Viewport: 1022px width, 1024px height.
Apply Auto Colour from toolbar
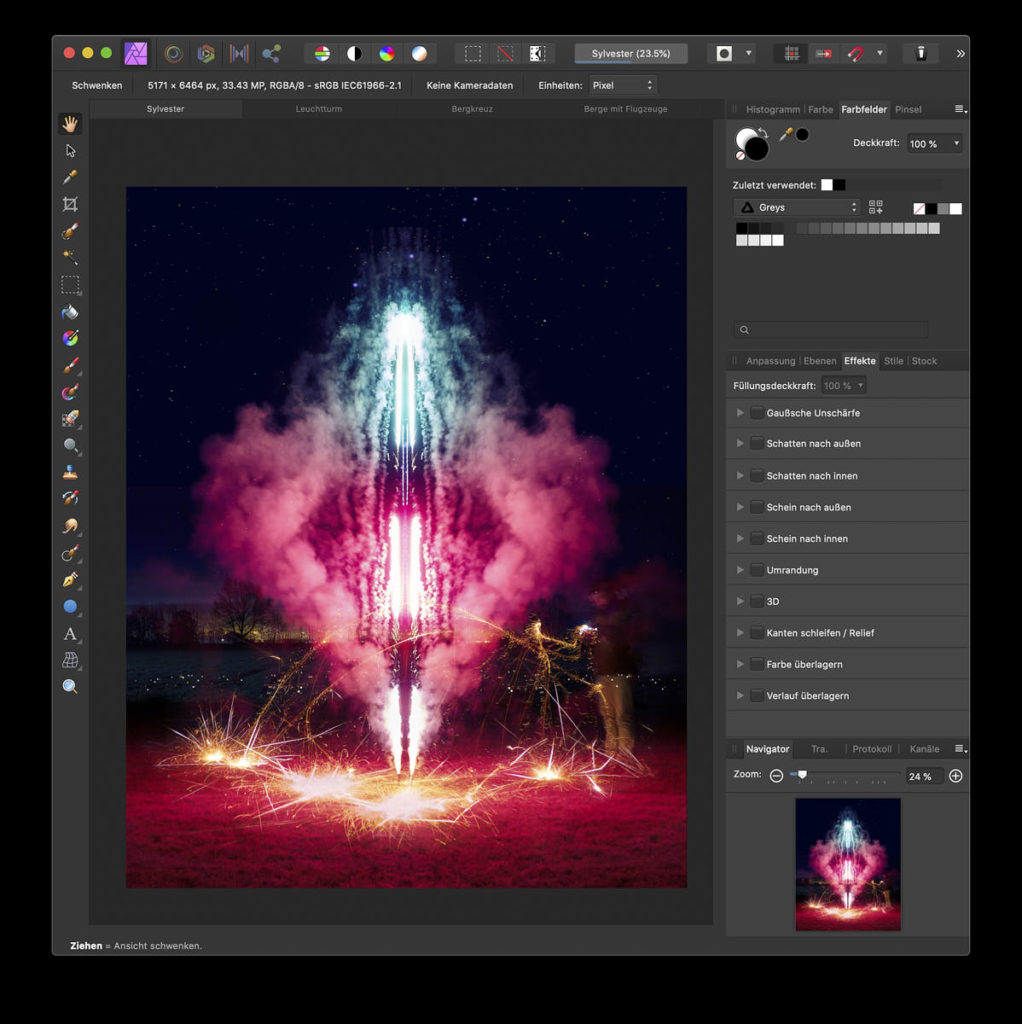pos(387,54)
